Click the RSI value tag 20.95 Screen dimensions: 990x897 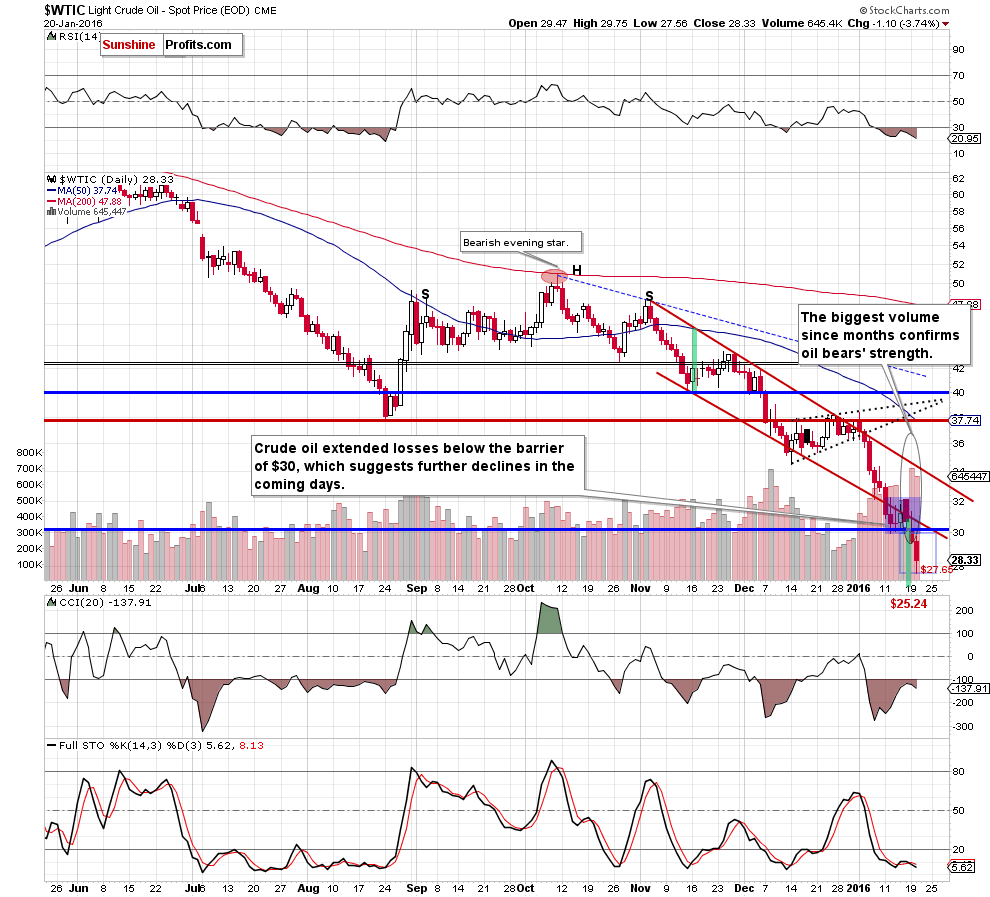click(965, 138)
